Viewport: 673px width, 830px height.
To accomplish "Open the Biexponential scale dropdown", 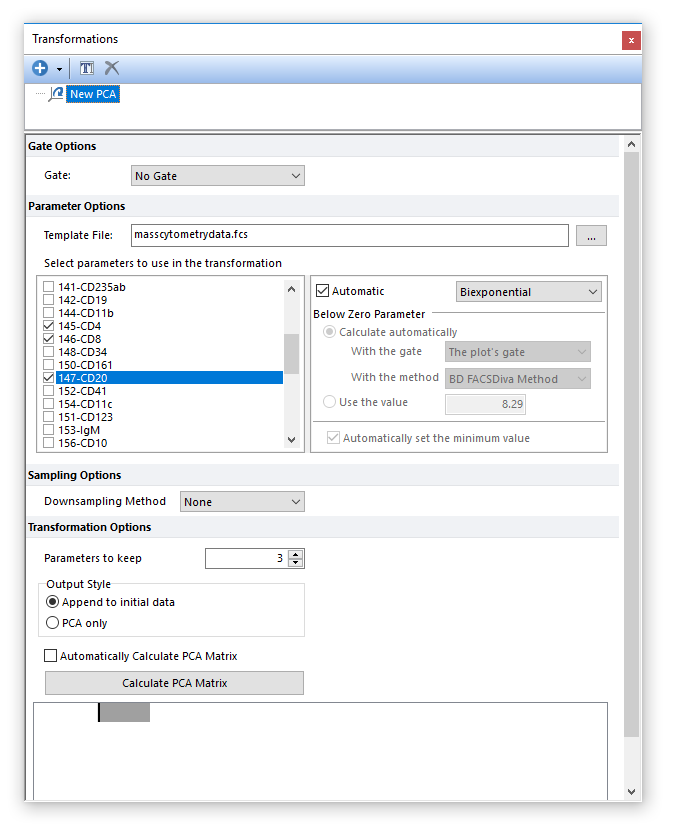I will (x=528, y=292).
